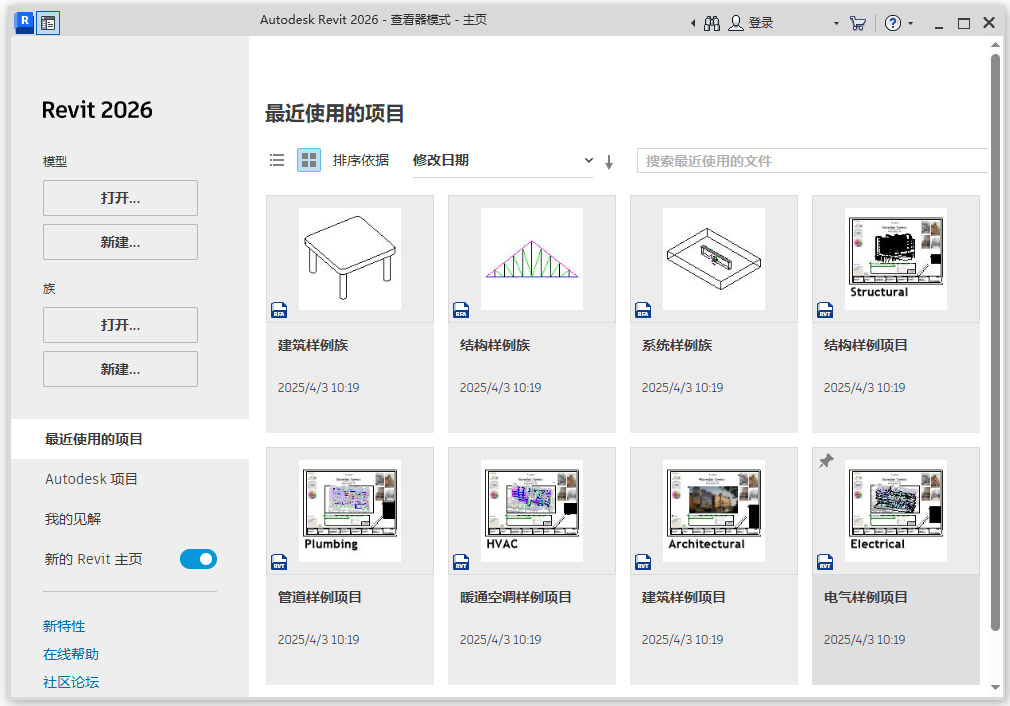
Task: Click the search (binoculars) icon in title bar
Action: point(712,21)
